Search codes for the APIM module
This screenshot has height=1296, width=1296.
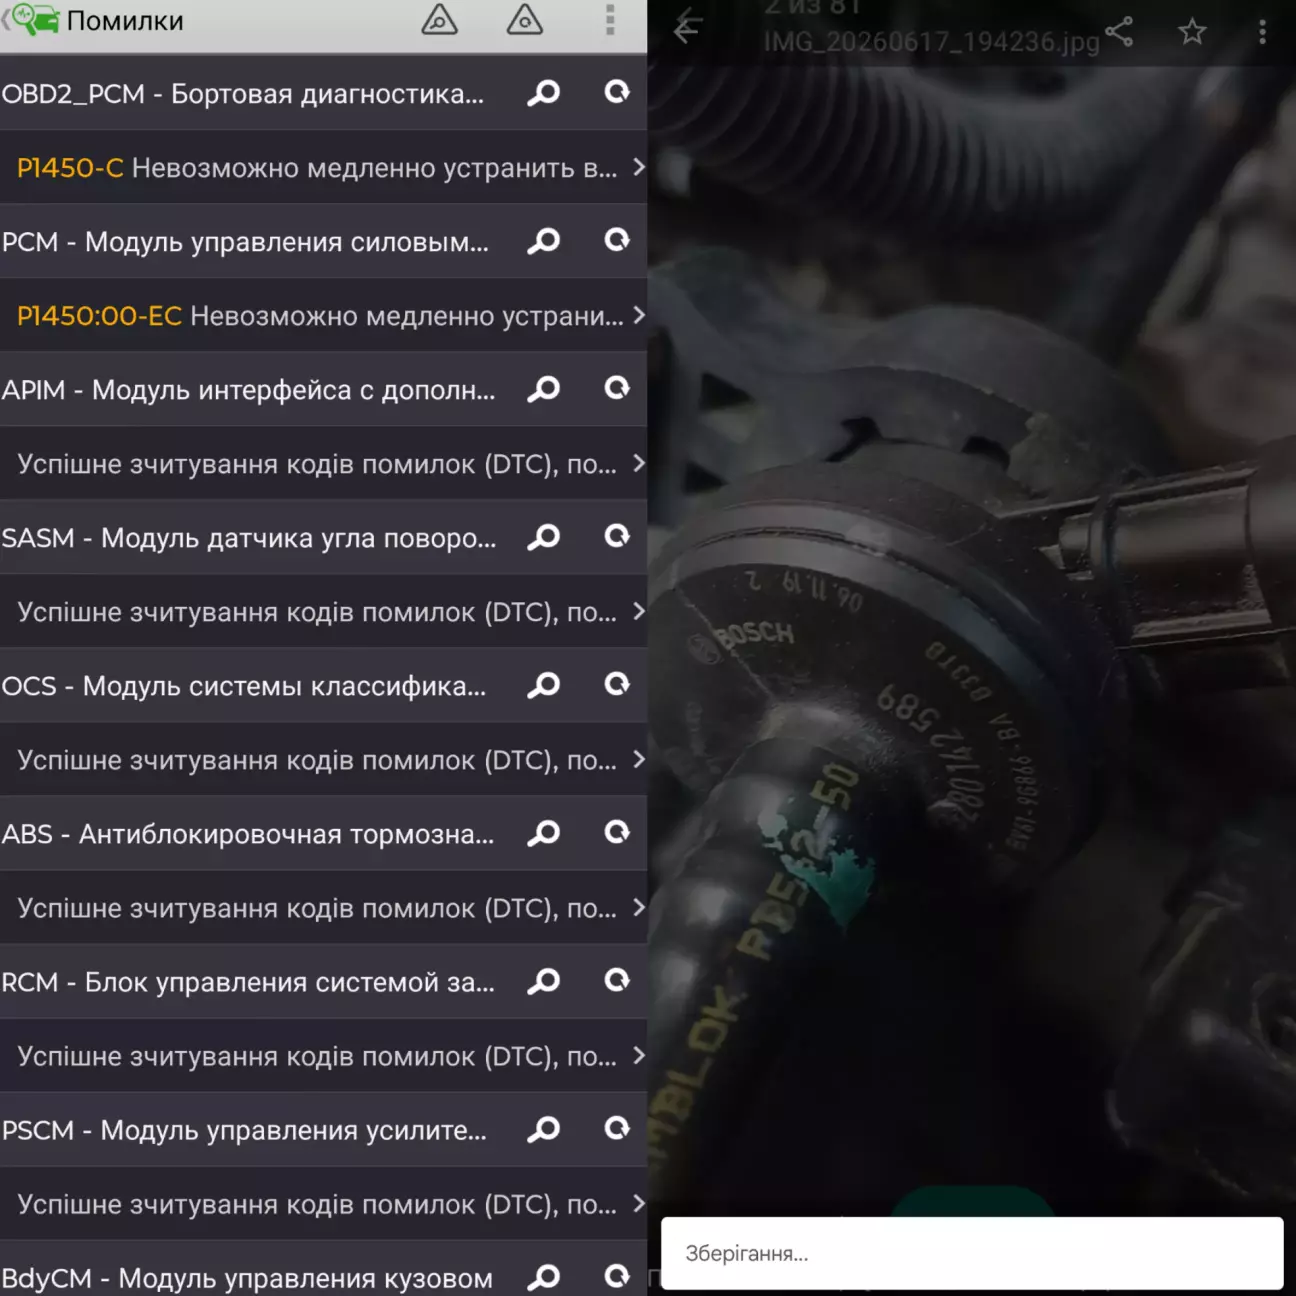(544, 389)
